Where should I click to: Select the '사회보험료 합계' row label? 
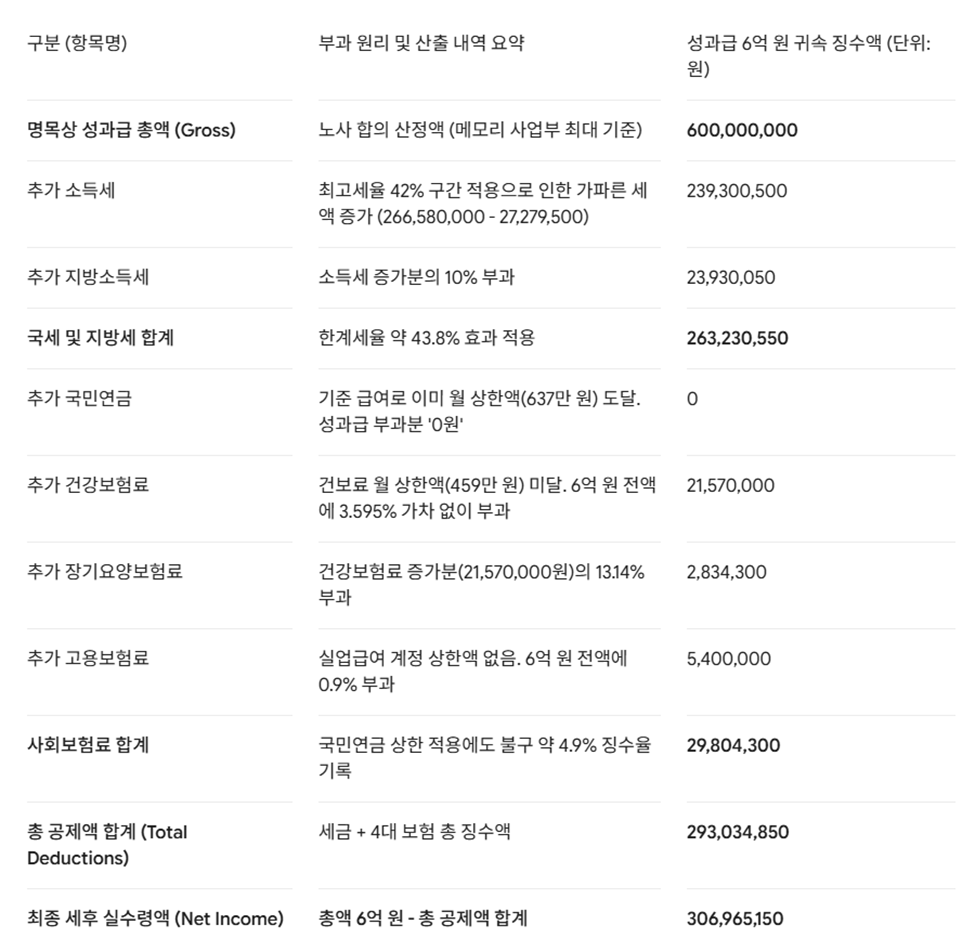pyautogui.click(x=88, y=745)
